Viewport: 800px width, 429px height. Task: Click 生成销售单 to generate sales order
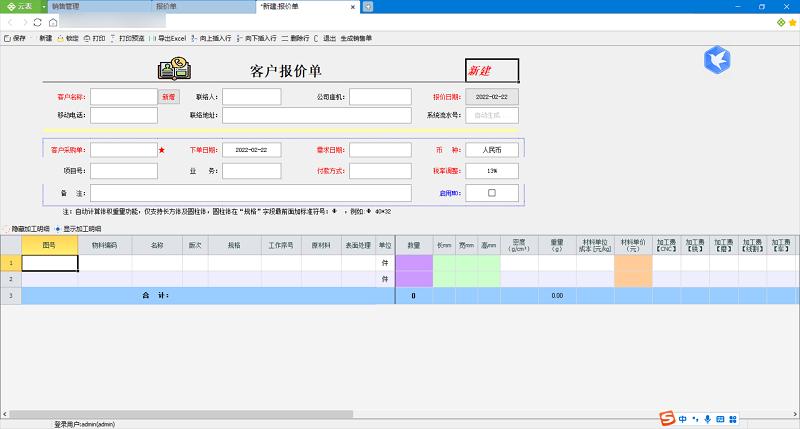356,38
